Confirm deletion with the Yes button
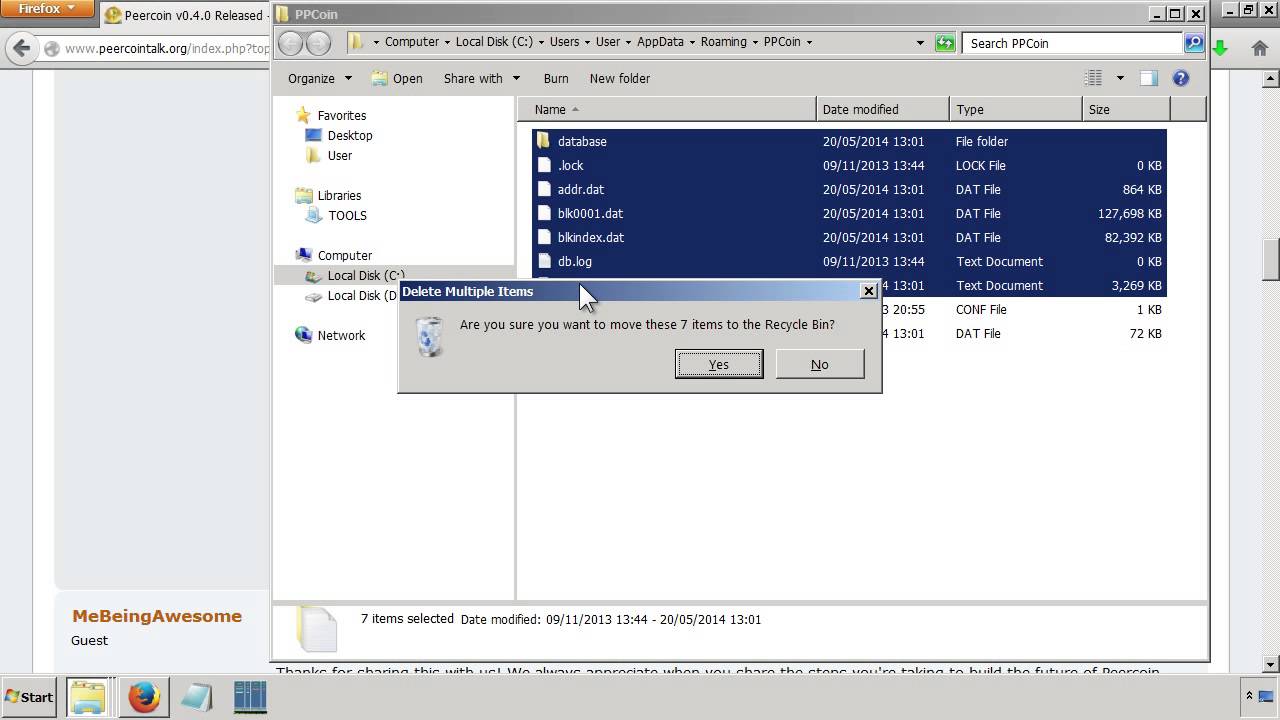This screenshot has width=1280, height=720. tap(719, 364)
